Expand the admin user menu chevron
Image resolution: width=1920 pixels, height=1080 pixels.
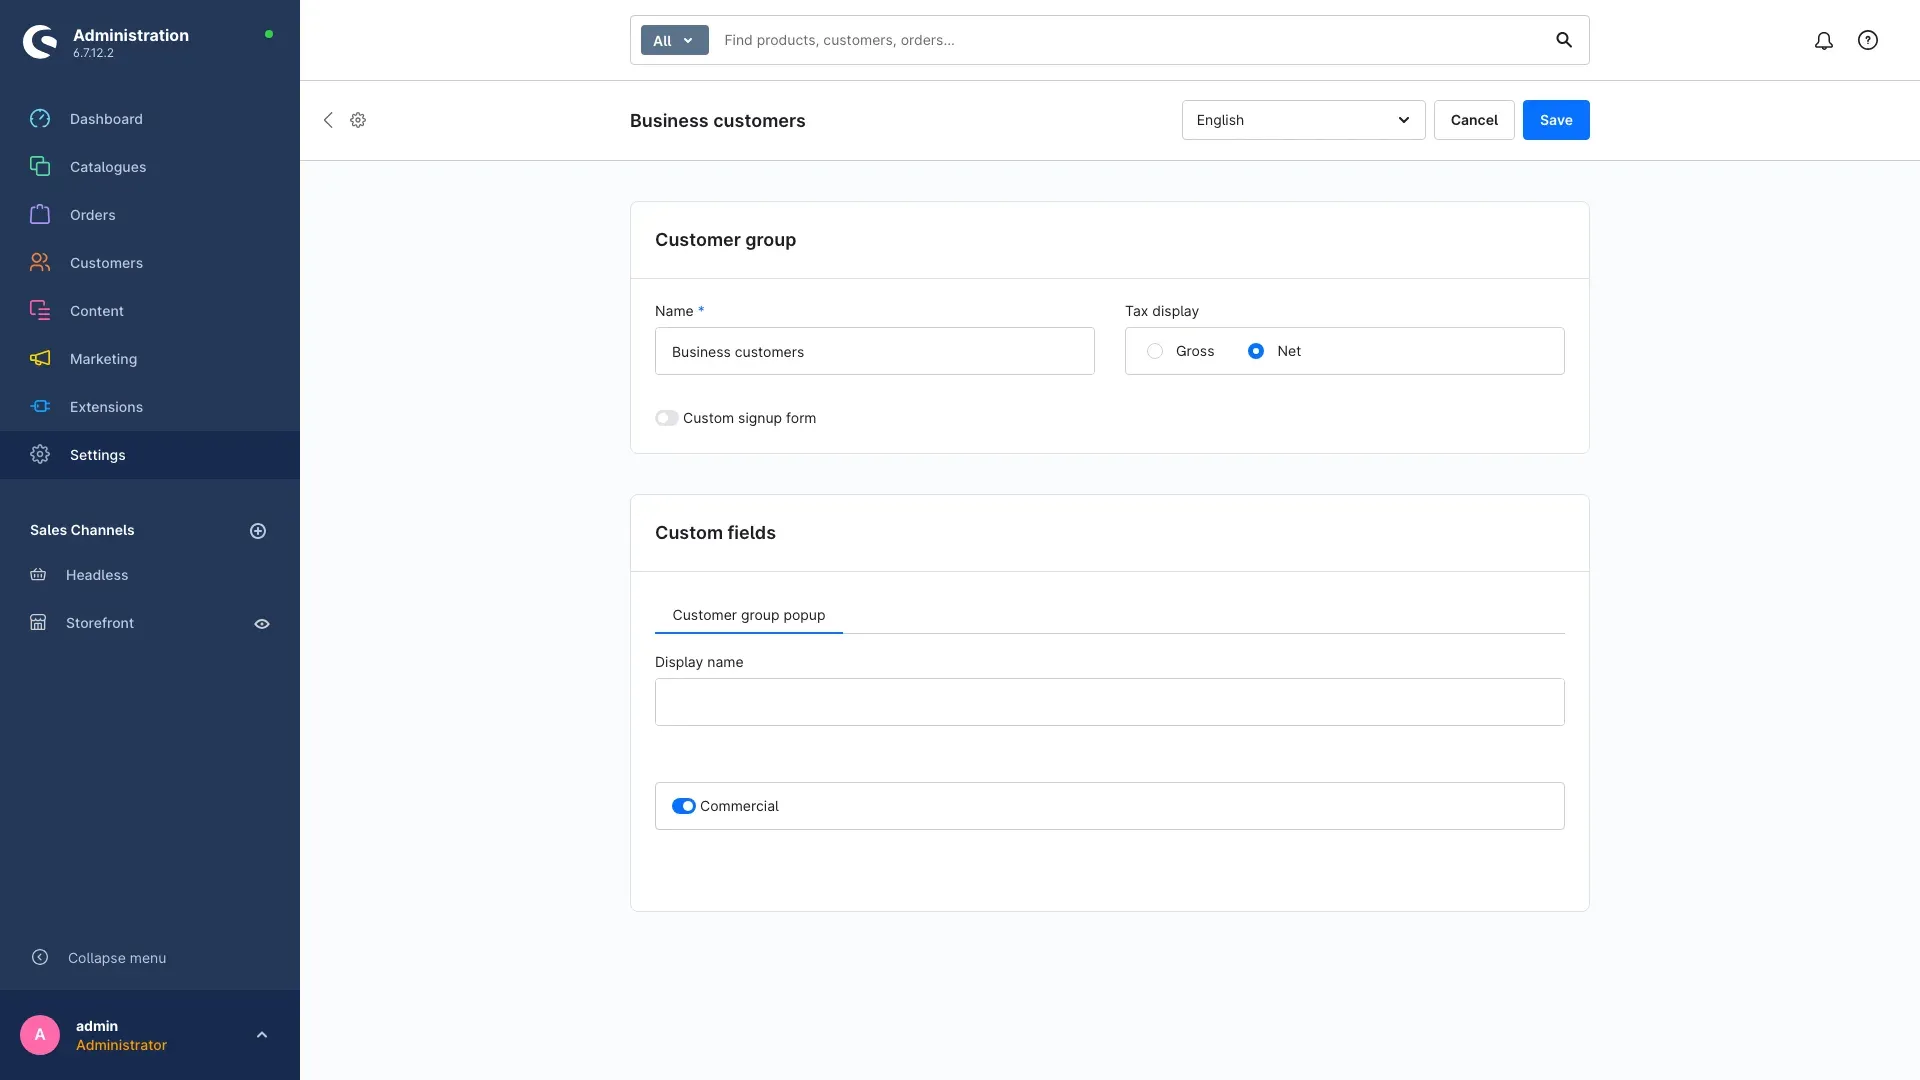262,1035
